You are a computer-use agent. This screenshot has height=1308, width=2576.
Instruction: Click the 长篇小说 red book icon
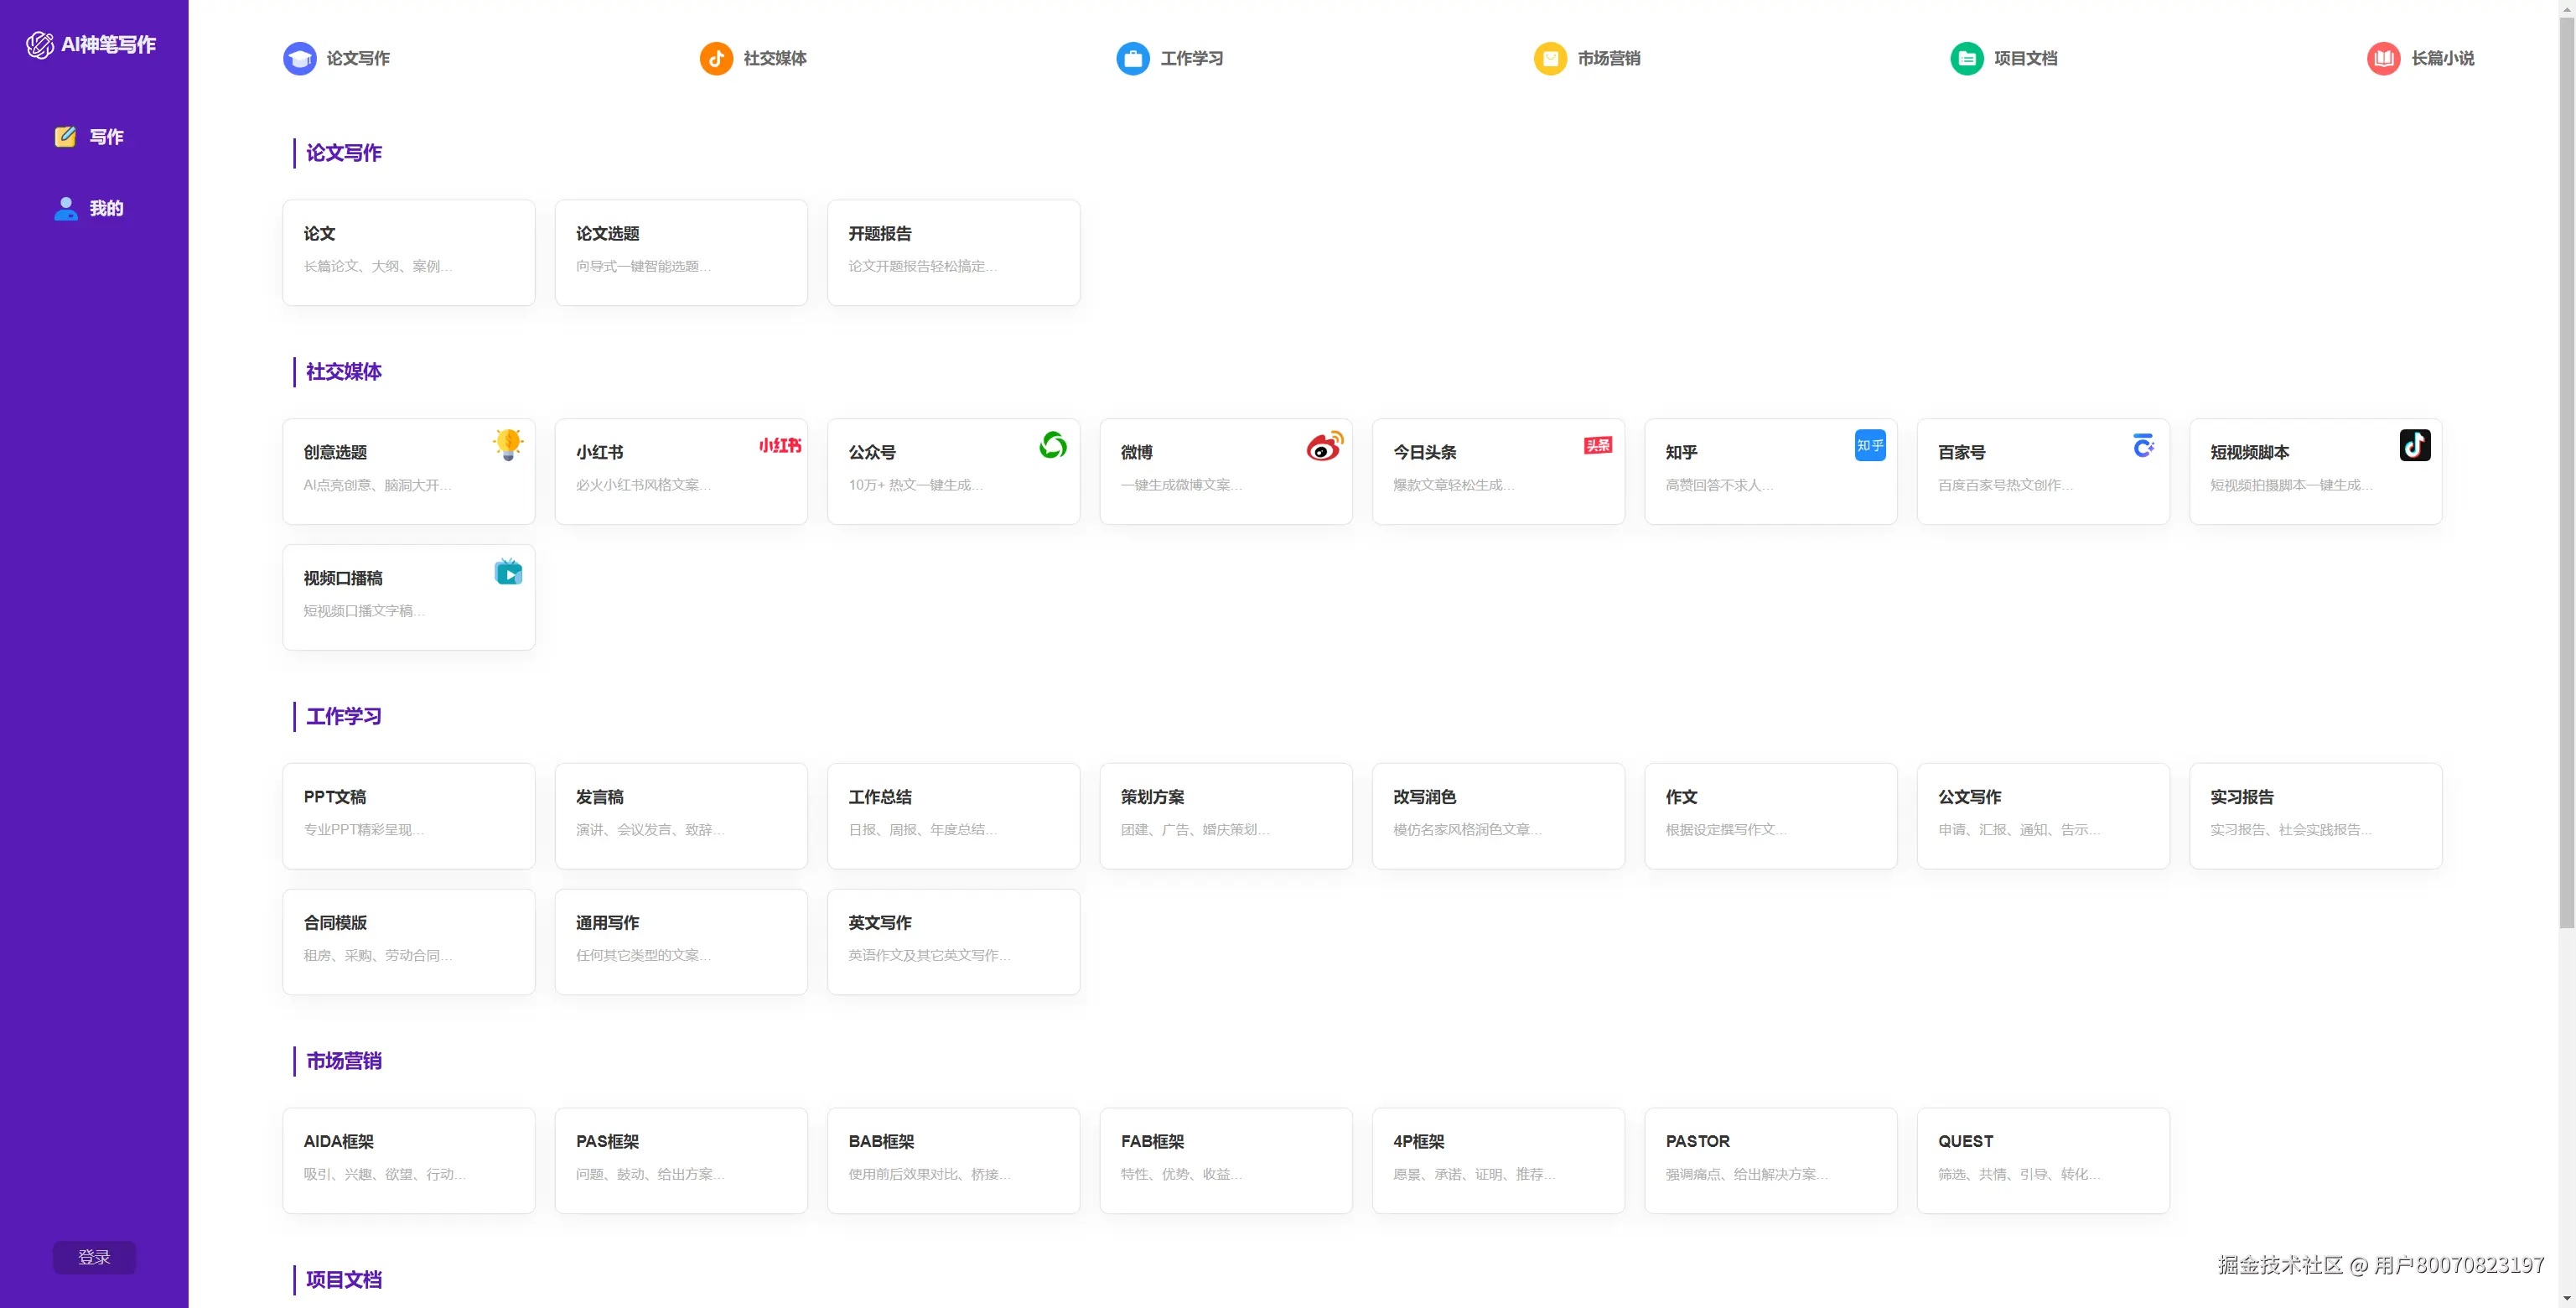tap(2383, 58)
